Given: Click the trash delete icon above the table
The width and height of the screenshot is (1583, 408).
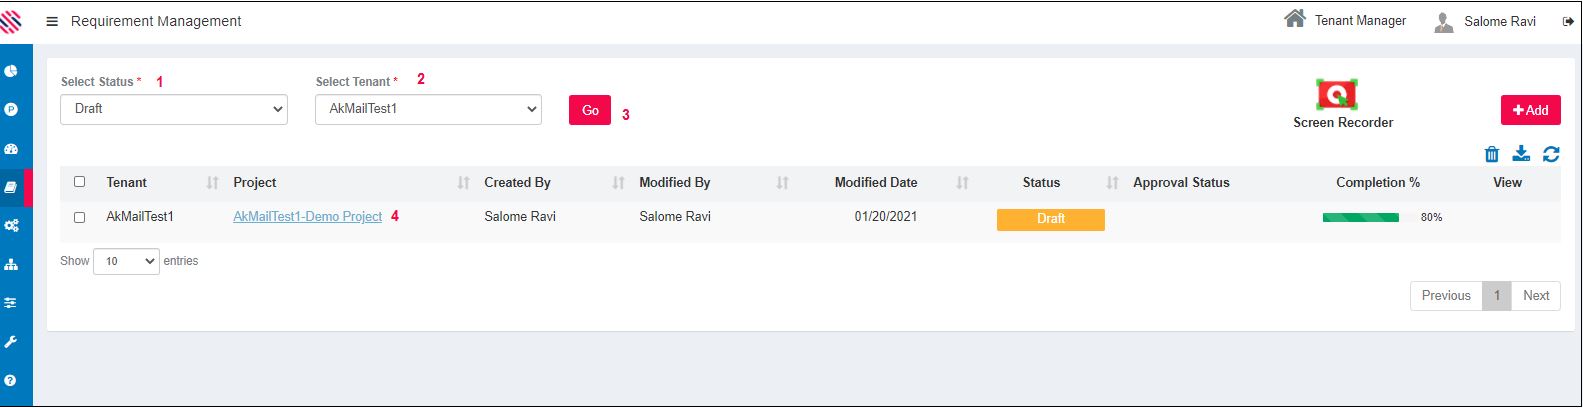Looking at the screenshot, I should 1492,154.
